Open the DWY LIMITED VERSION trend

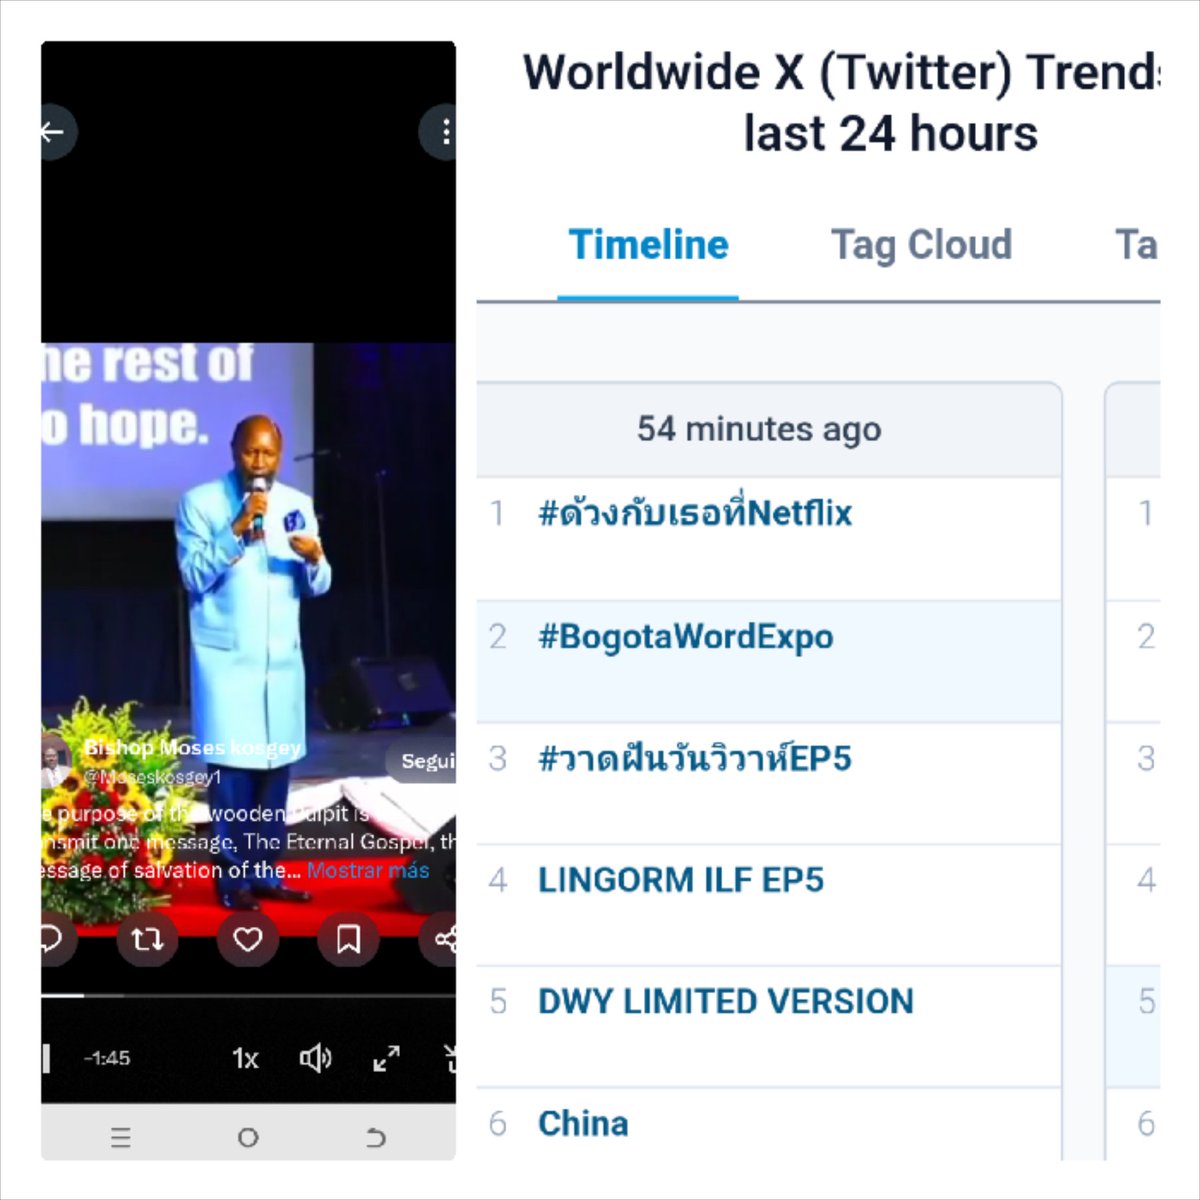point(726,1002)
